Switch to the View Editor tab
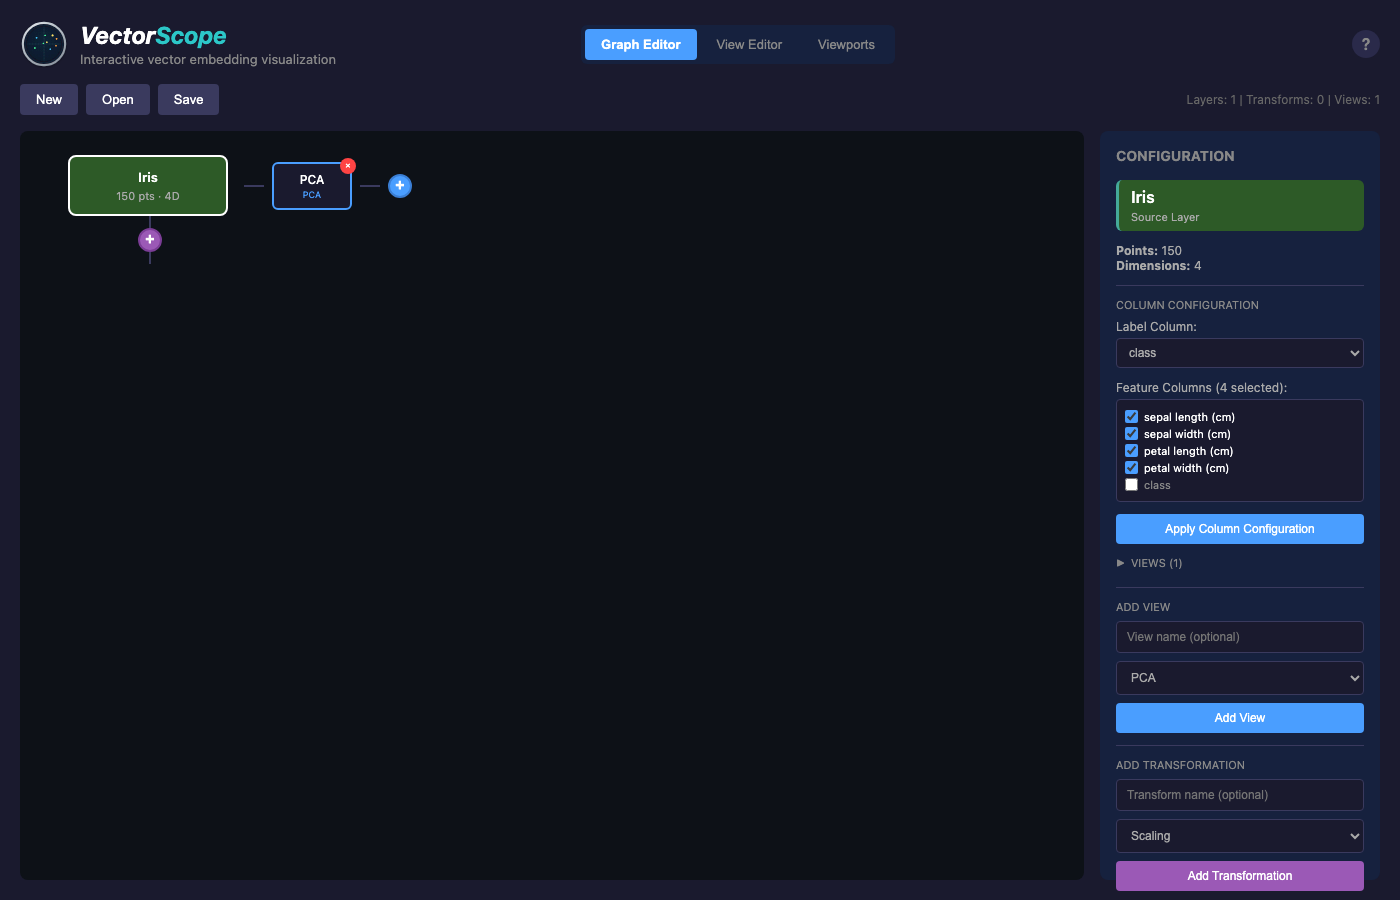This screenshot has width=1400, height=900. click(749, 45)
